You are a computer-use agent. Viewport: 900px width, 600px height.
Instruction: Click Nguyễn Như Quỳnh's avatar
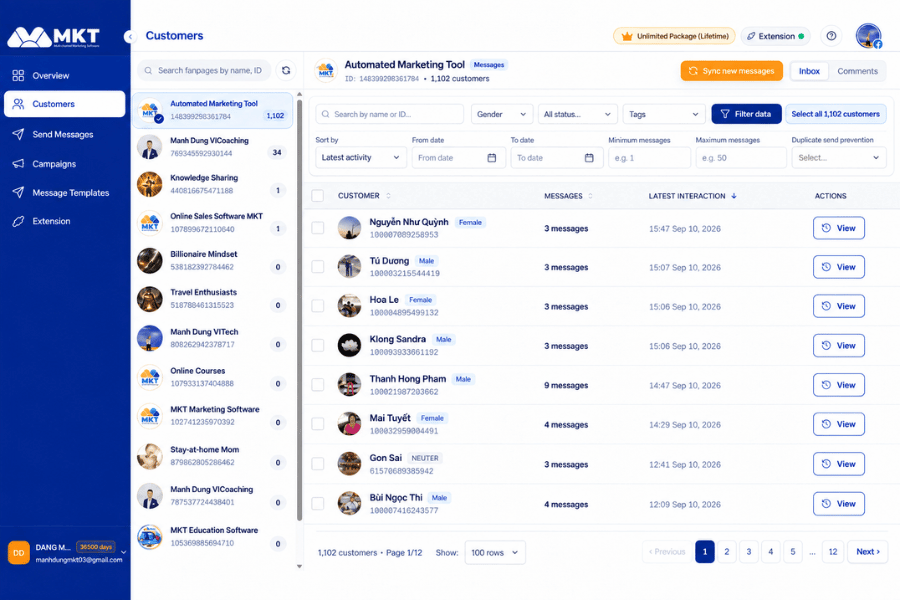pyautogui.click(x=349, y=228)
